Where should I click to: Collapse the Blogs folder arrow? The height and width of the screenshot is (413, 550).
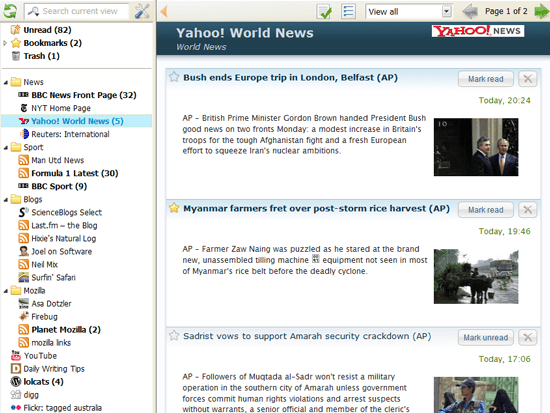5,200
